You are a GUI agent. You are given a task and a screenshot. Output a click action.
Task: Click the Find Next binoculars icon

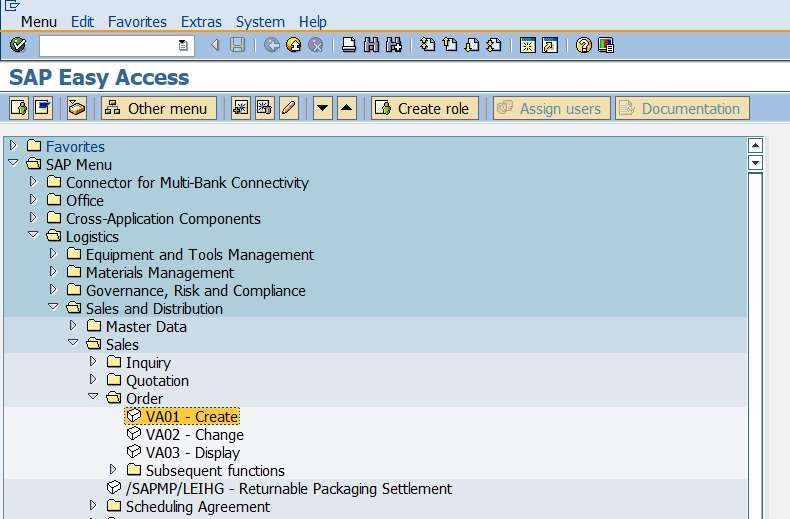coord(393,45)
